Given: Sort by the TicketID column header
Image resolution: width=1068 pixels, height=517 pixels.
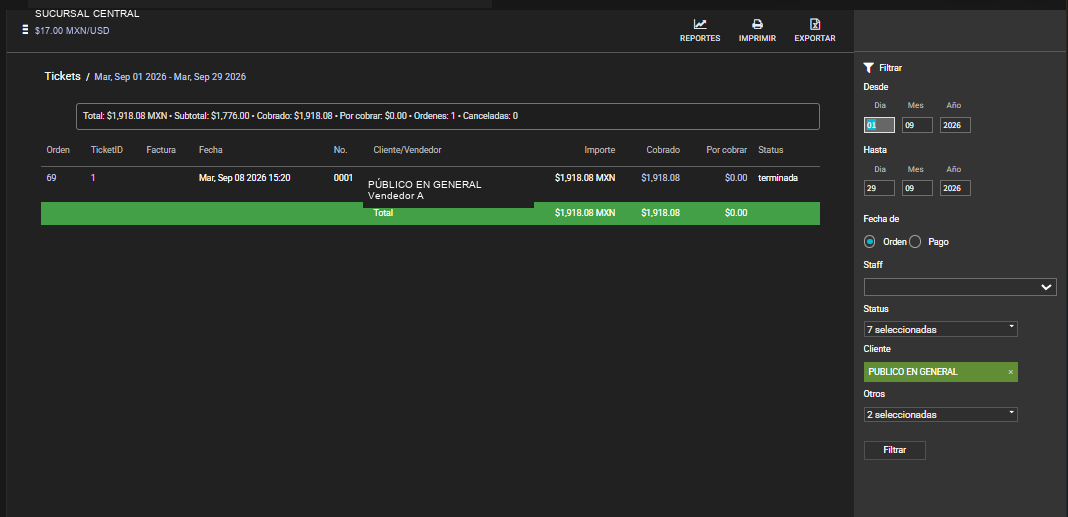Looking at the screenshot, I should pos(107,150).
